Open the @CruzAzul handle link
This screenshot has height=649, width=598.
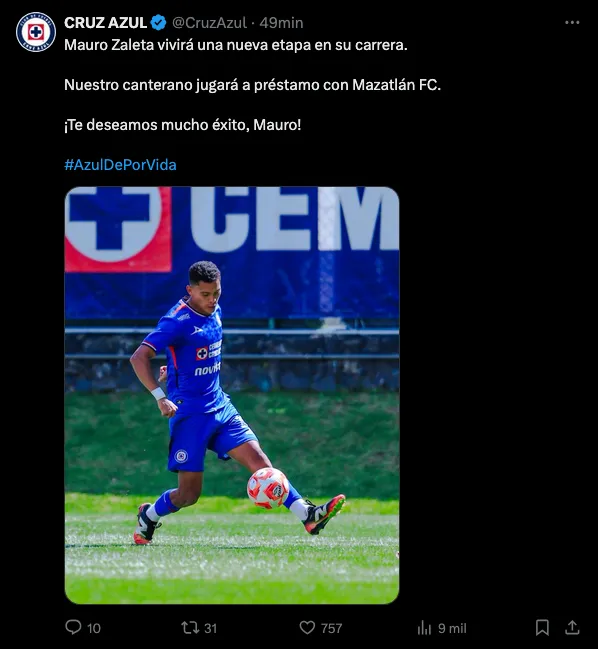pos(209,23)
